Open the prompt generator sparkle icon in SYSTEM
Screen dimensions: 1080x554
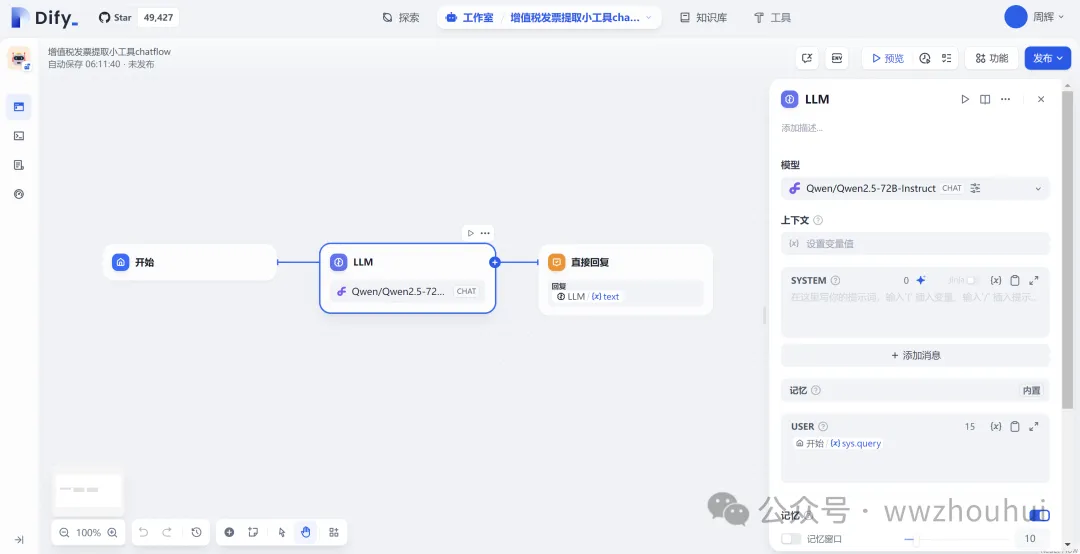click(x=921, y=280)
